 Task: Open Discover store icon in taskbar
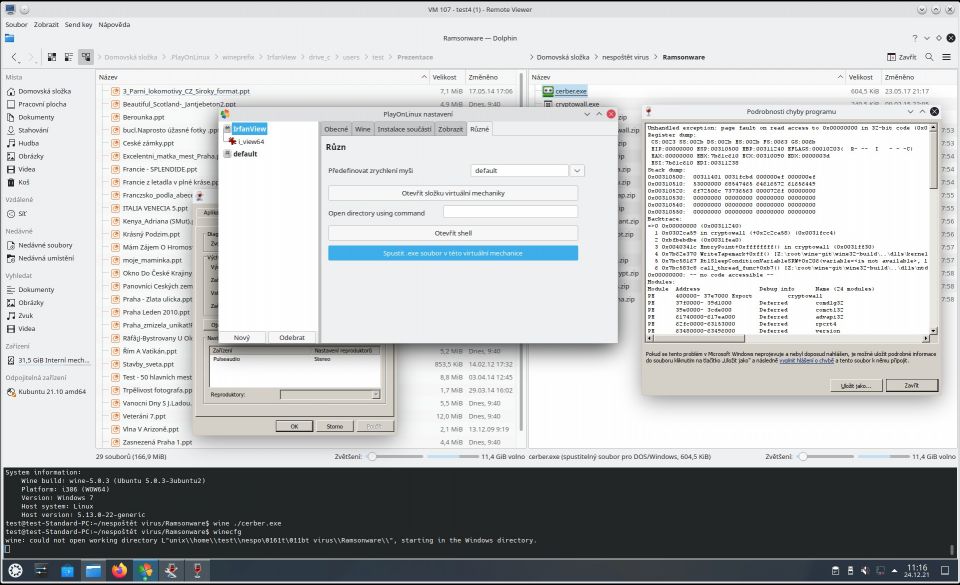click(67, 571)
